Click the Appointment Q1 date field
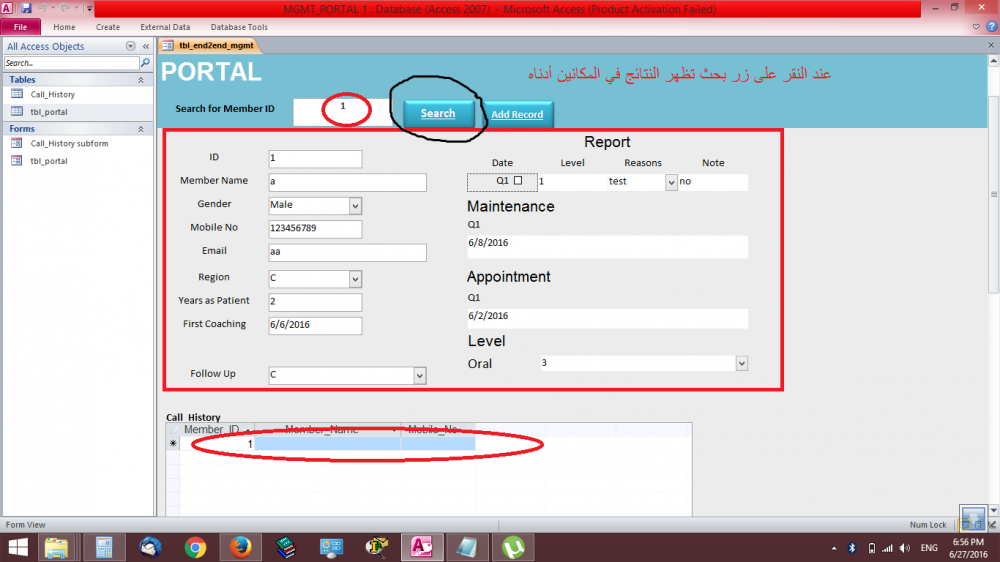The image size is (1000, 562). point(607,318)
